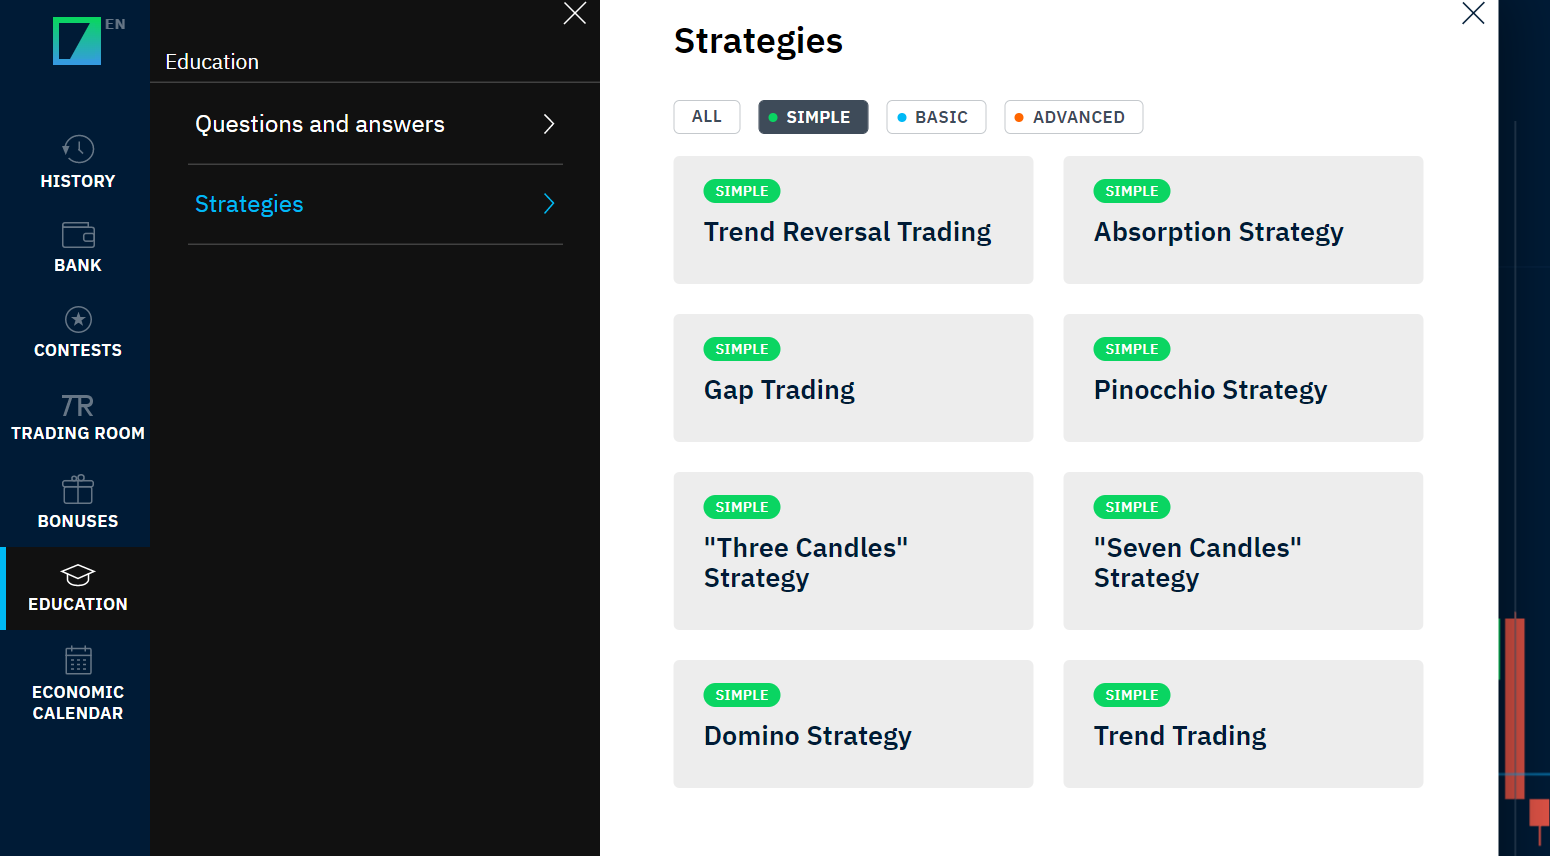Open the Bonuses gift icon
Screen dimensions: 1550x856
click(78, 490)
